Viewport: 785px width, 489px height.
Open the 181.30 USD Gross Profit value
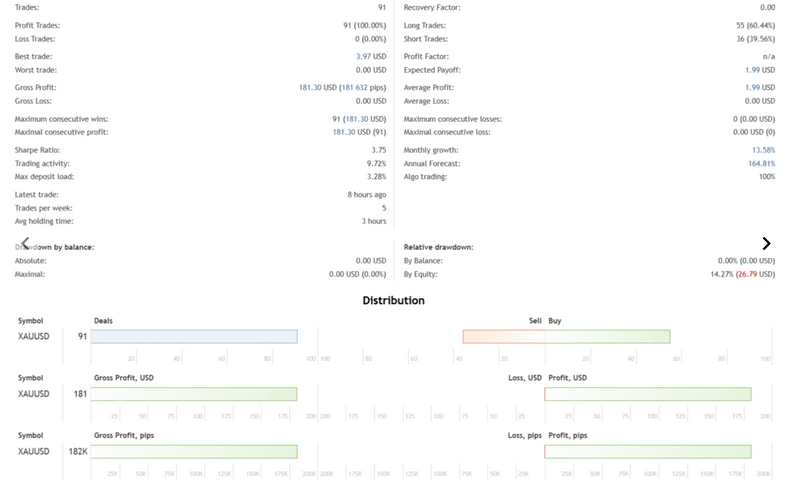pos(310,88)
